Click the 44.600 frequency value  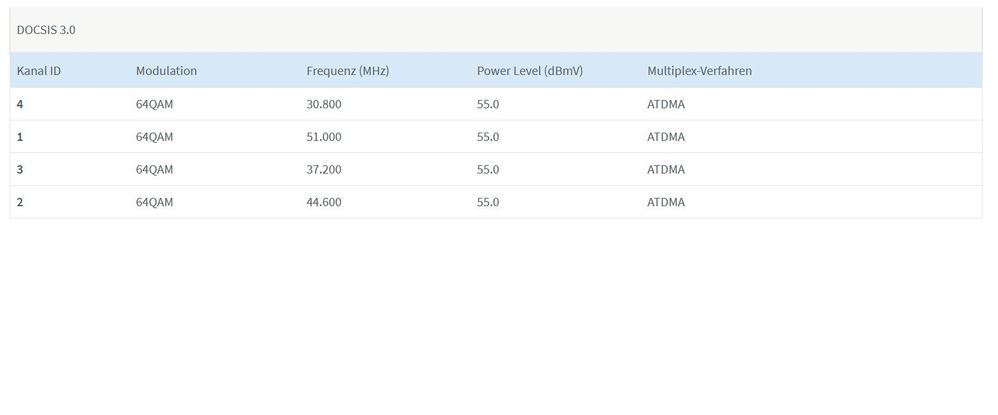[x=323, y=202]
